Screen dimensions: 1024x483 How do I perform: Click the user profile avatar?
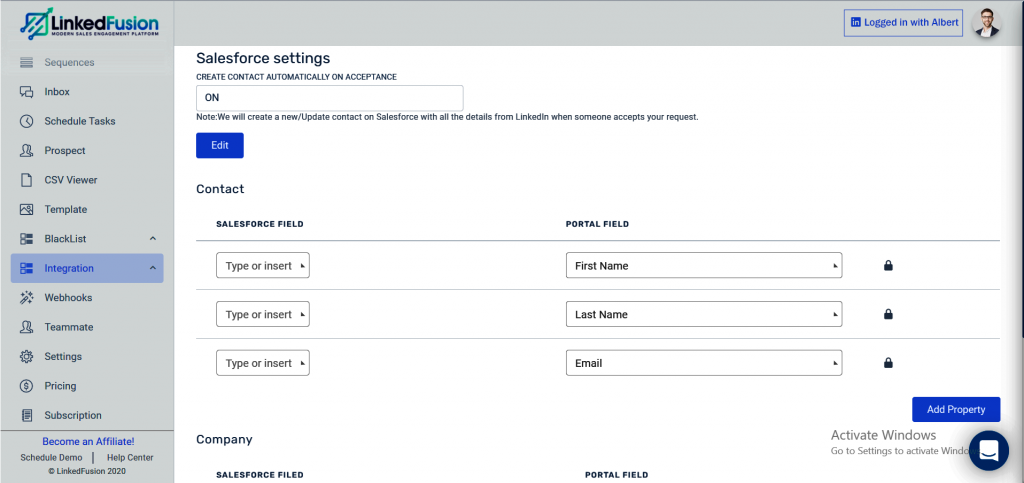[986, 23]
